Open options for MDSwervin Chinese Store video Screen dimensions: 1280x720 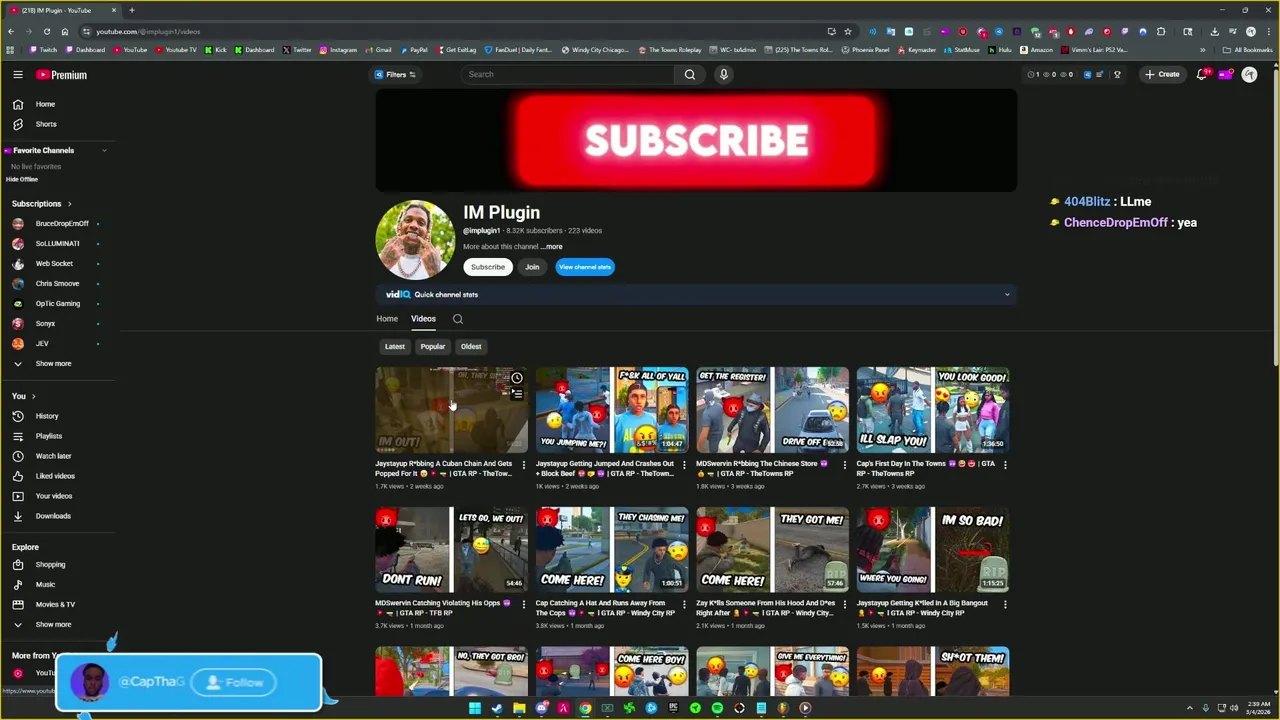point(844,464)
